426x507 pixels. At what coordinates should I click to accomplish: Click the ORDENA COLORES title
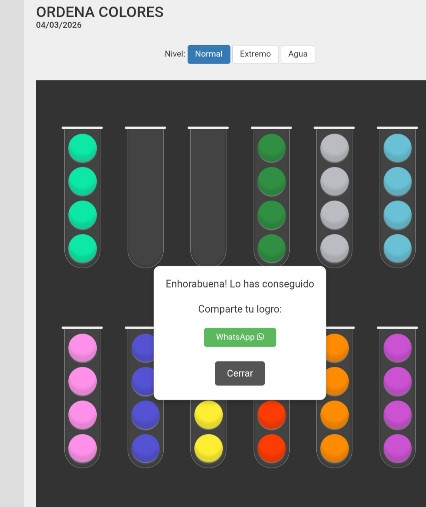coord(100,12)
